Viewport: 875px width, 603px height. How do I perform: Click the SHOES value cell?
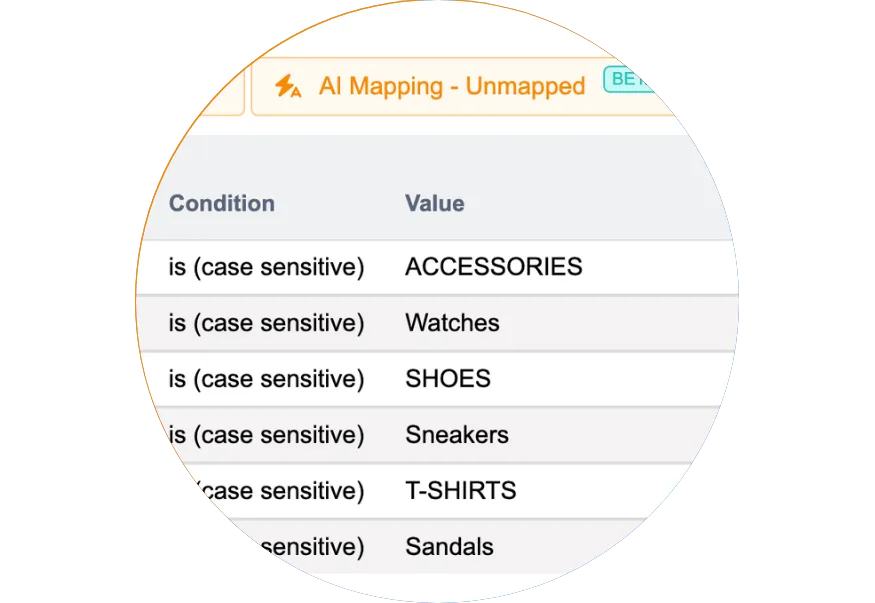tap(447, 379)
